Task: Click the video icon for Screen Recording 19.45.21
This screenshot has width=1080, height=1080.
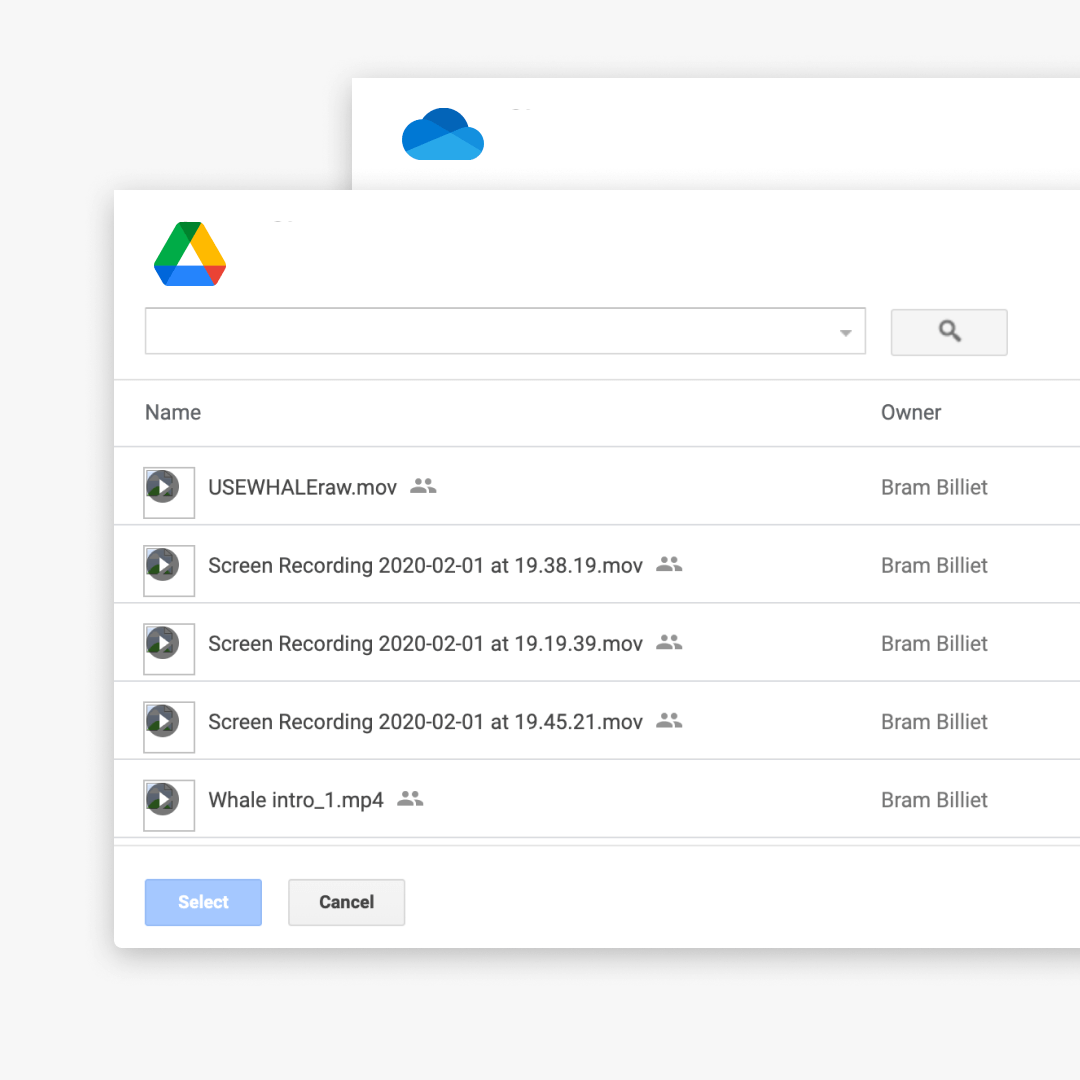Action: coord(169,727)
